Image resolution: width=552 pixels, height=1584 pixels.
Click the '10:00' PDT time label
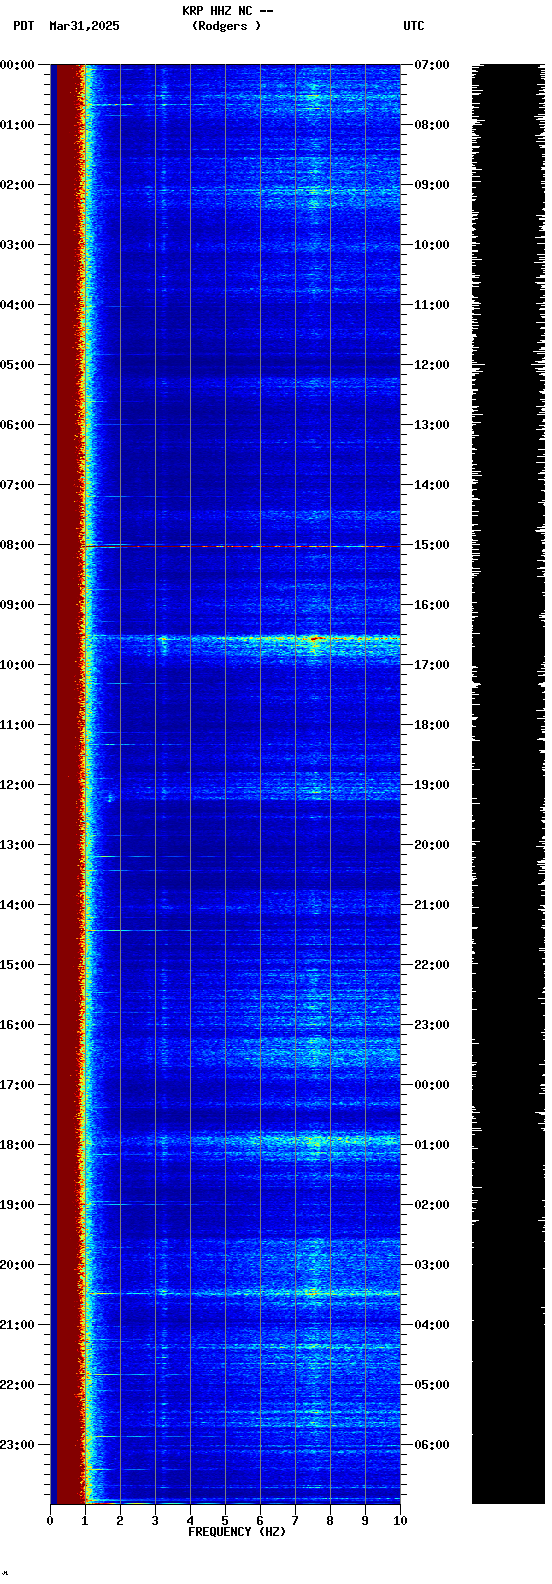[x=18, y=665]
